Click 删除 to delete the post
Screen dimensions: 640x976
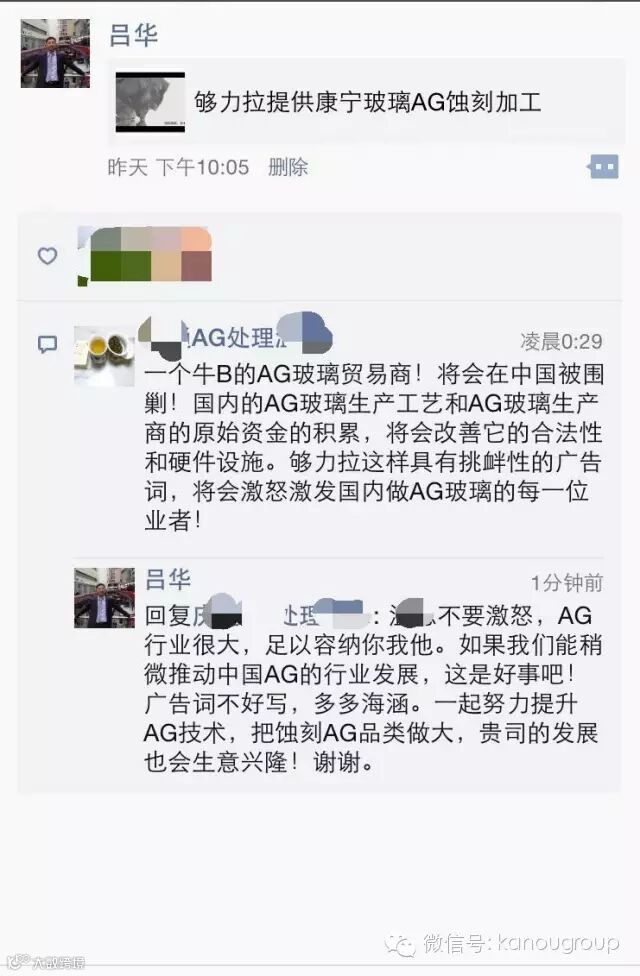(x=288, y=167)
